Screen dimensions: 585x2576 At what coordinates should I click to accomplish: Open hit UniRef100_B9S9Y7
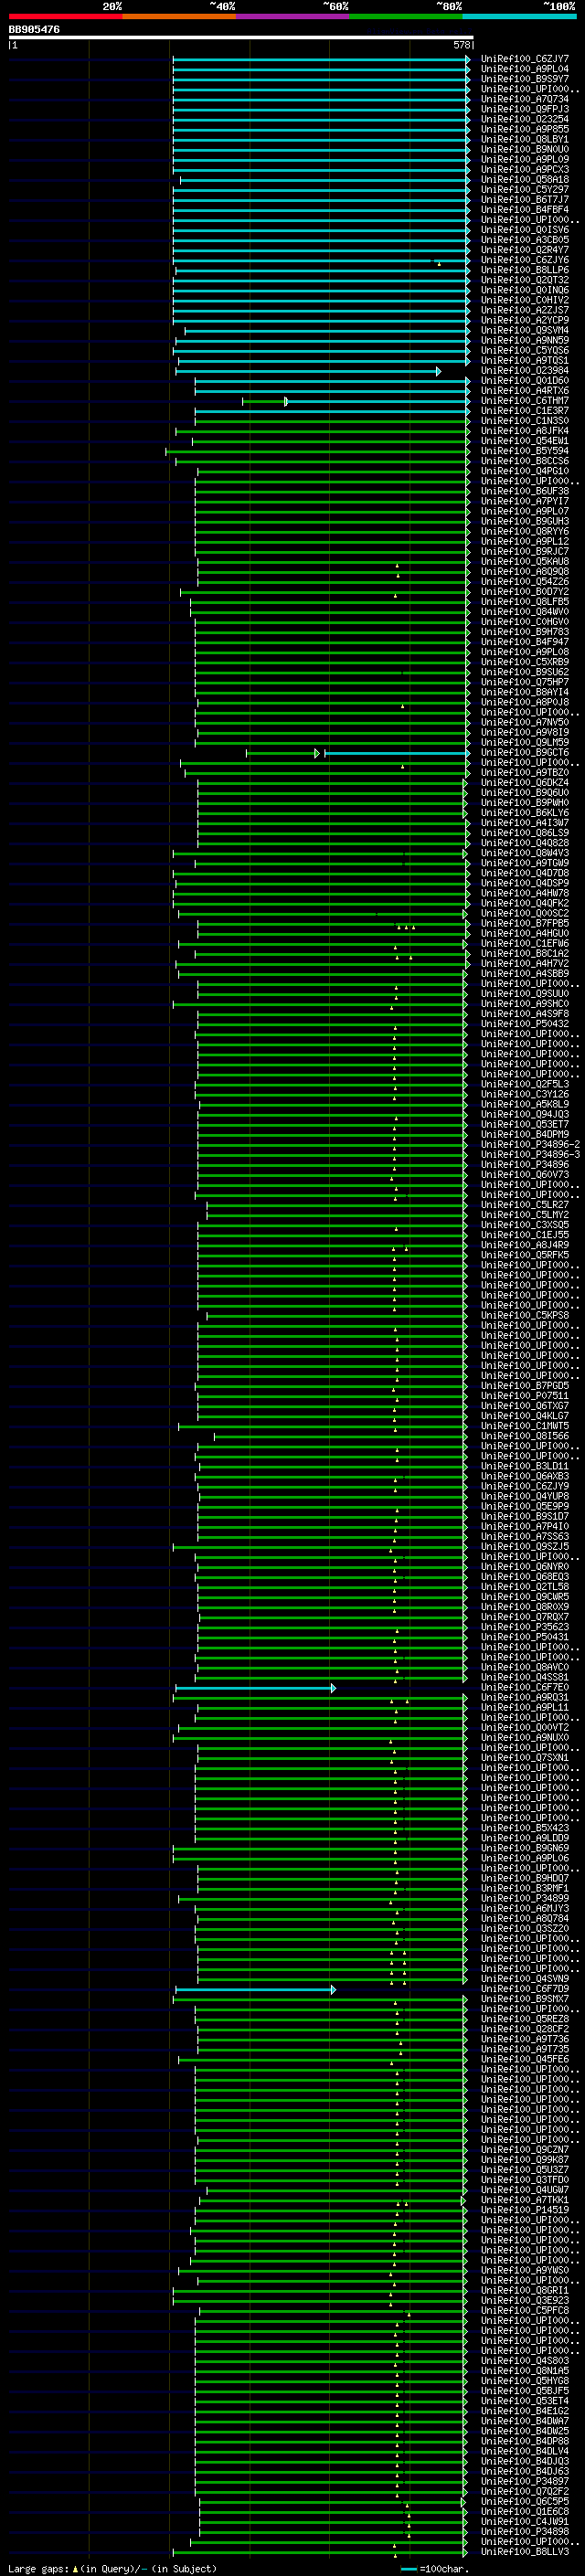[525, 79]
